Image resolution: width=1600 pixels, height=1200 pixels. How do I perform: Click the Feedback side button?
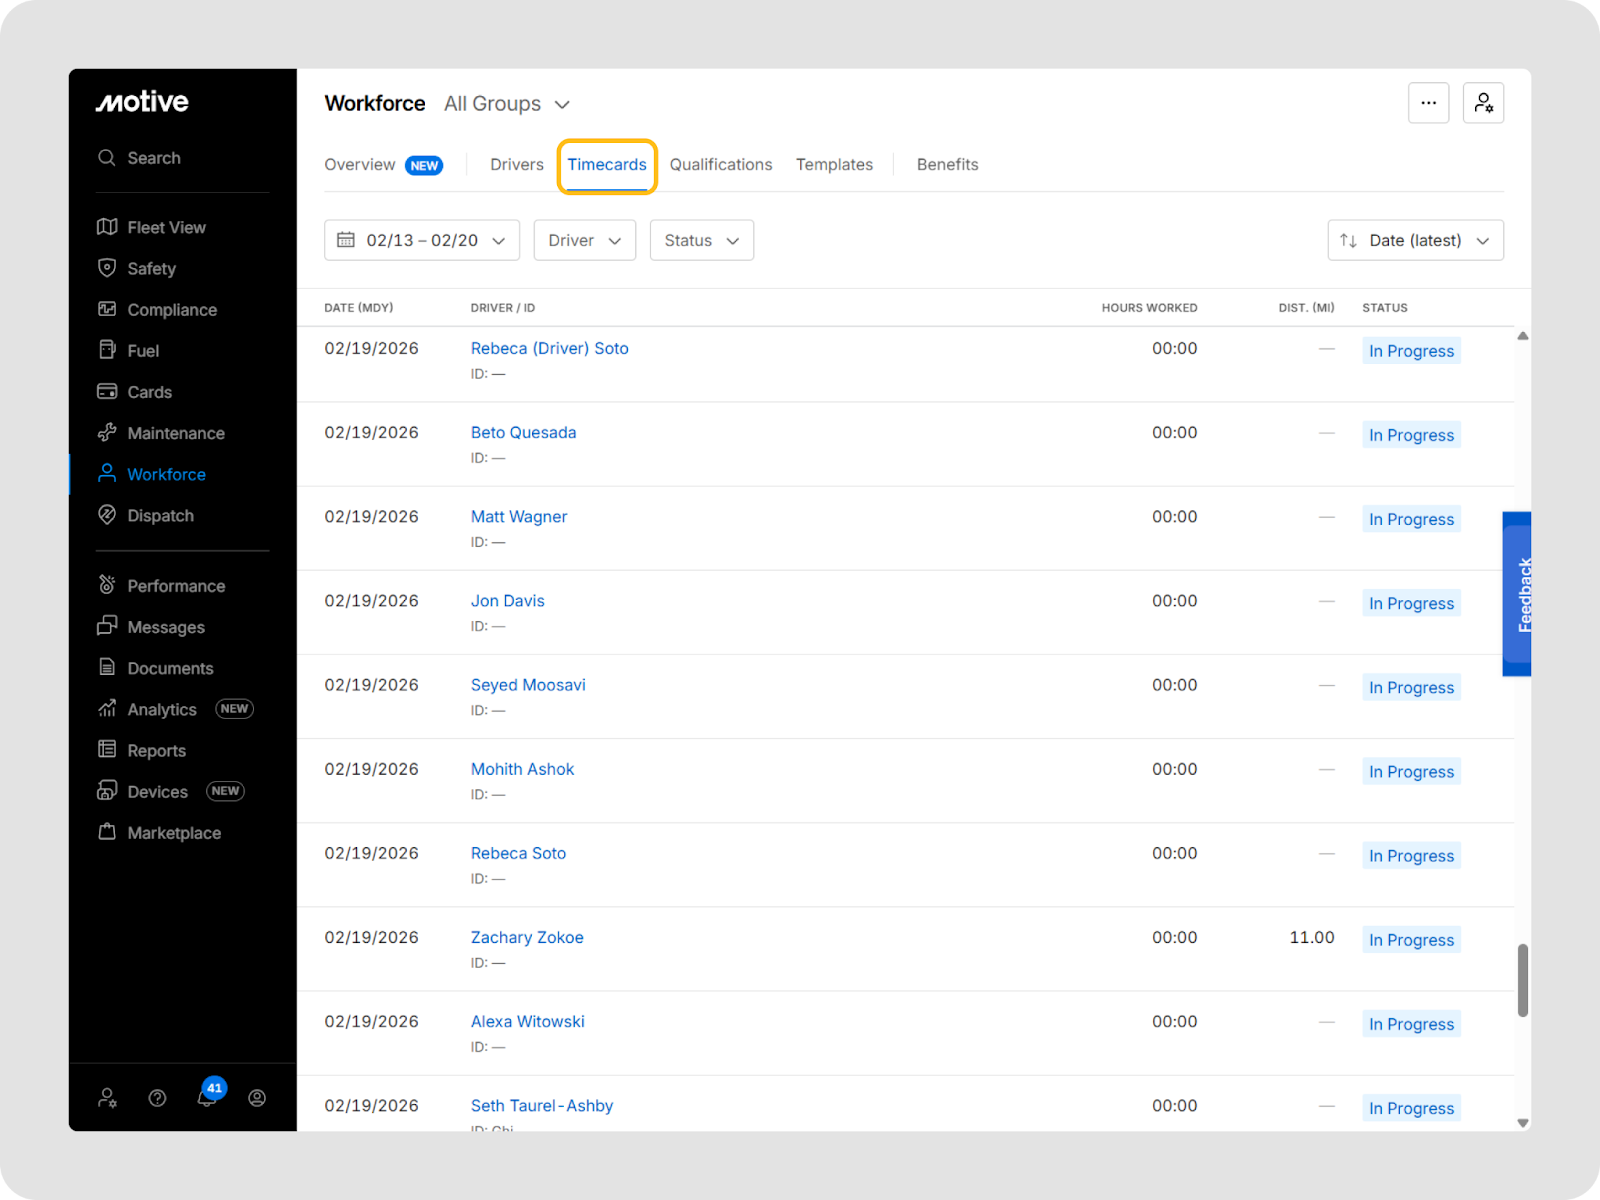click(1517, 594)
